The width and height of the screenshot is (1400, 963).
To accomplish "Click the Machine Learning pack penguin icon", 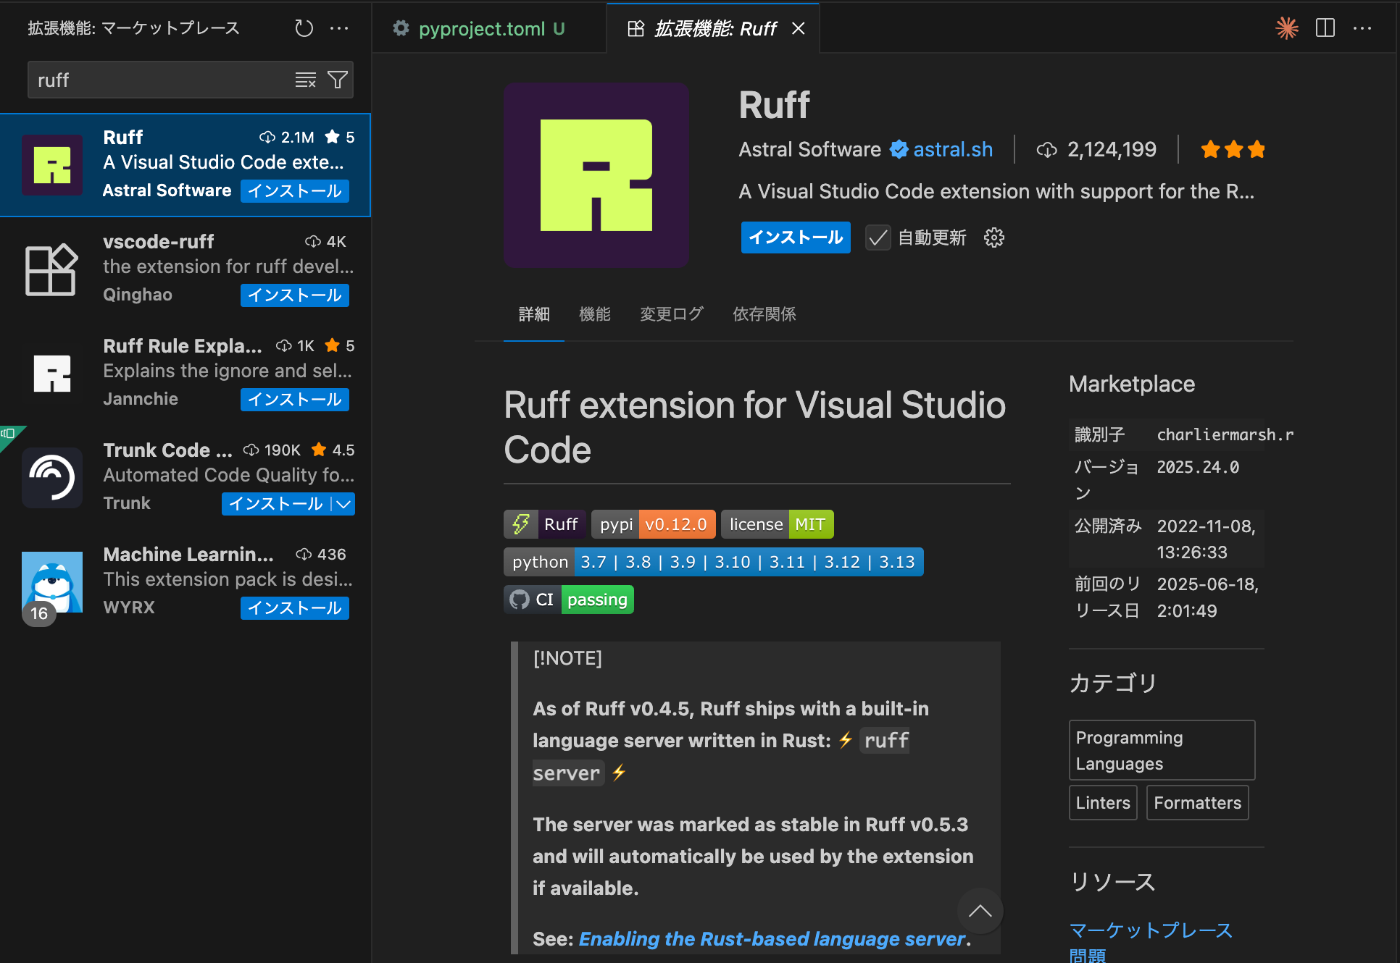I will (52, 582).
